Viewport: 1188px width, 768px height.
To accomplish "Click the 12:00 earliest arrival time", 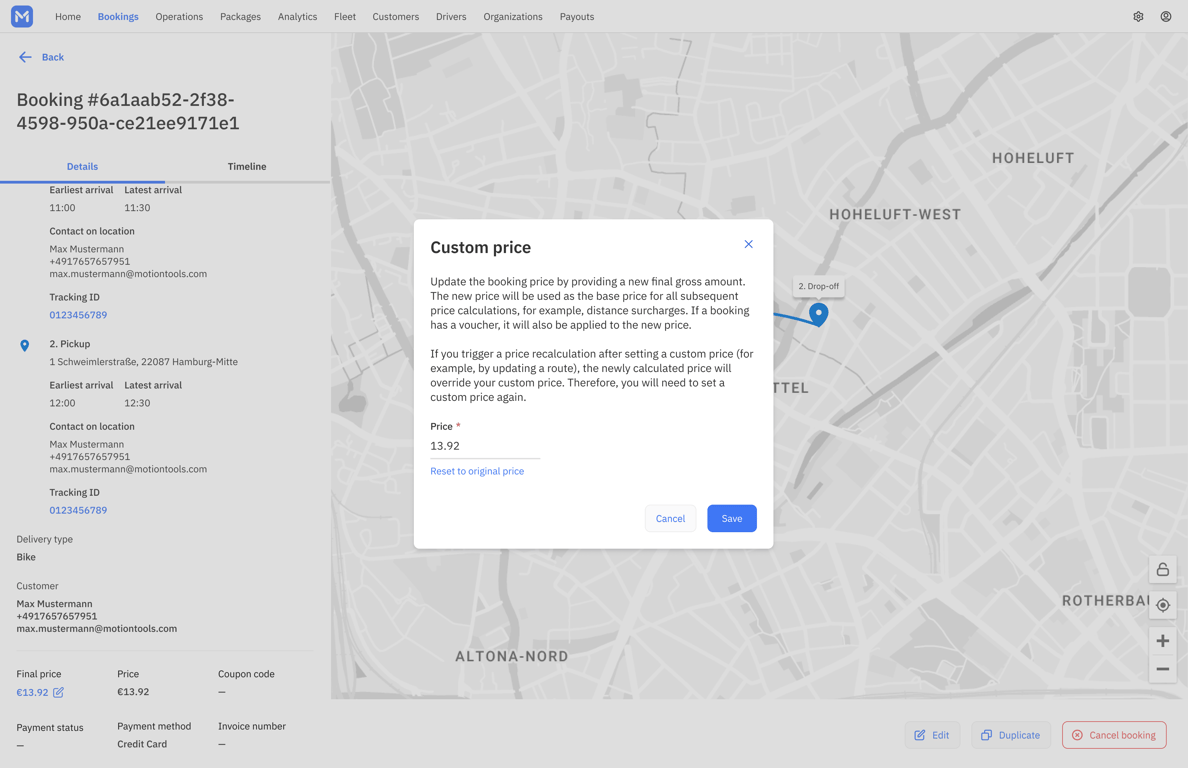I will click(62, 403).
